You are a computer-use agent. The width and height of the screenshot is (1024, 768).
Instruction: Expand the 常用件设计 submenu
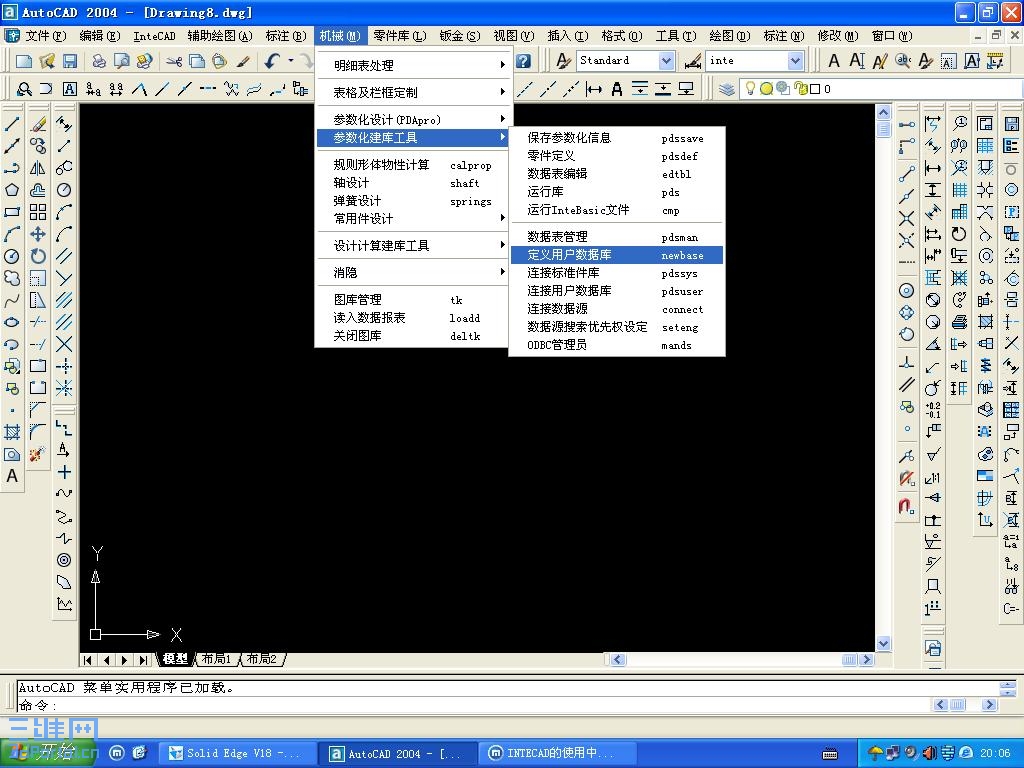pyautogui.click(x=413, y=219)
